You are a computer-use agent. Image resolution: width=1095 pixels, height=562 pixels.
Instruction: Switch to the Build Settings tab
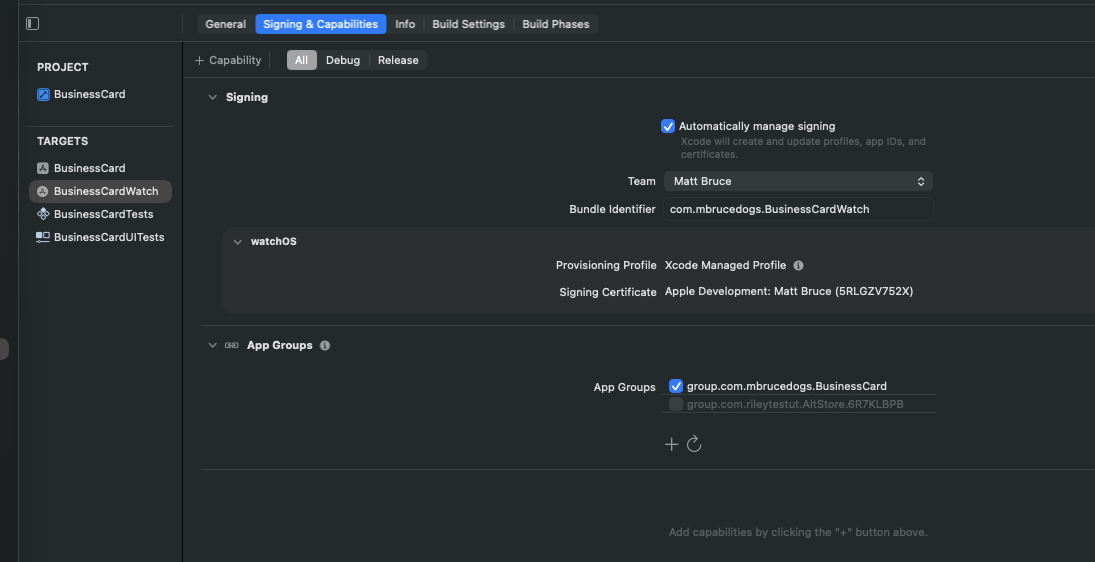click(x=468, y=24)
